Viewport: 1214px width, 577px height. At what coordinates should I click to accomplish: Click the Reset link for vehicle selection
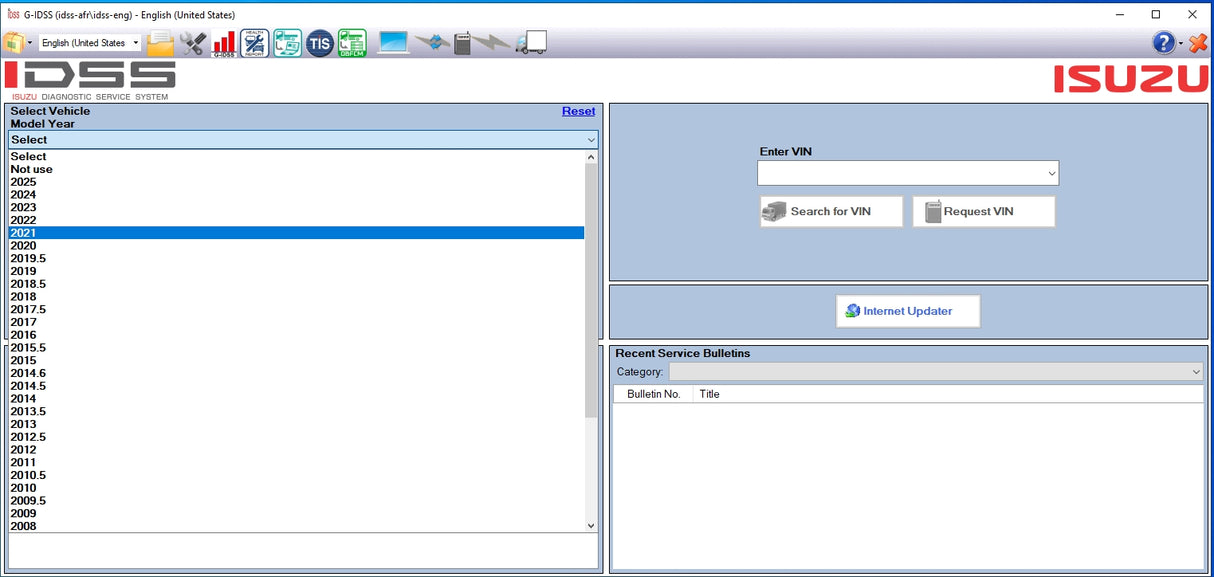578,111
